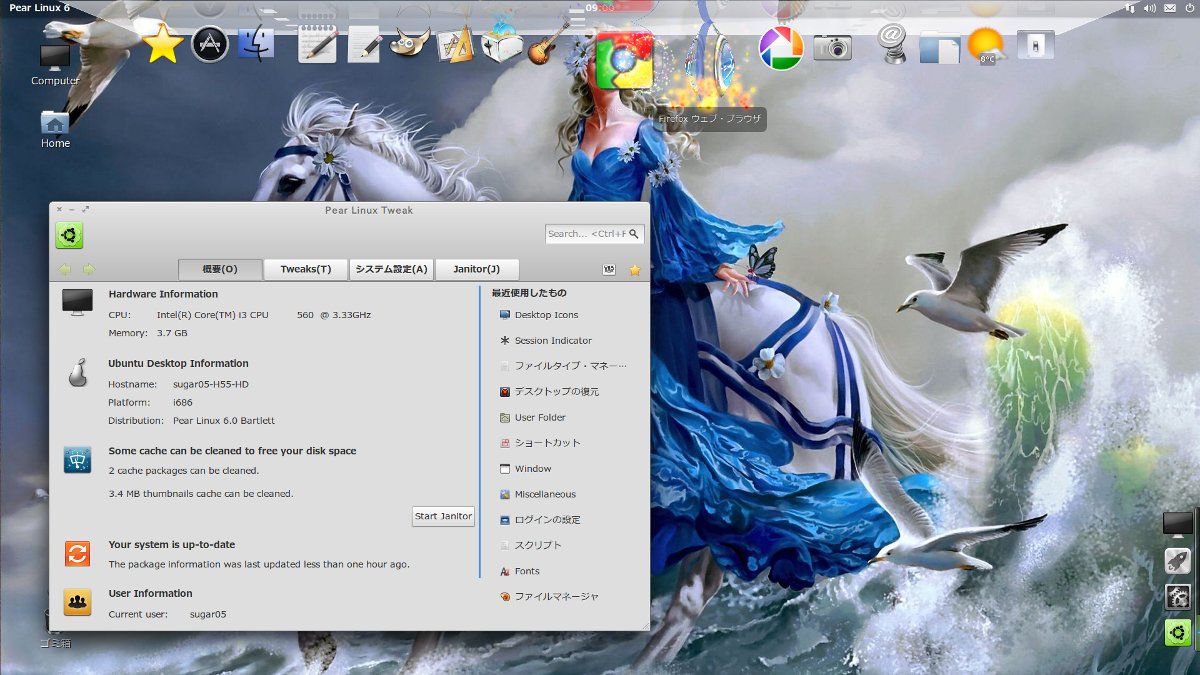
Task: Open the weather sun-and-cloud dock icon
Action: 986,46
